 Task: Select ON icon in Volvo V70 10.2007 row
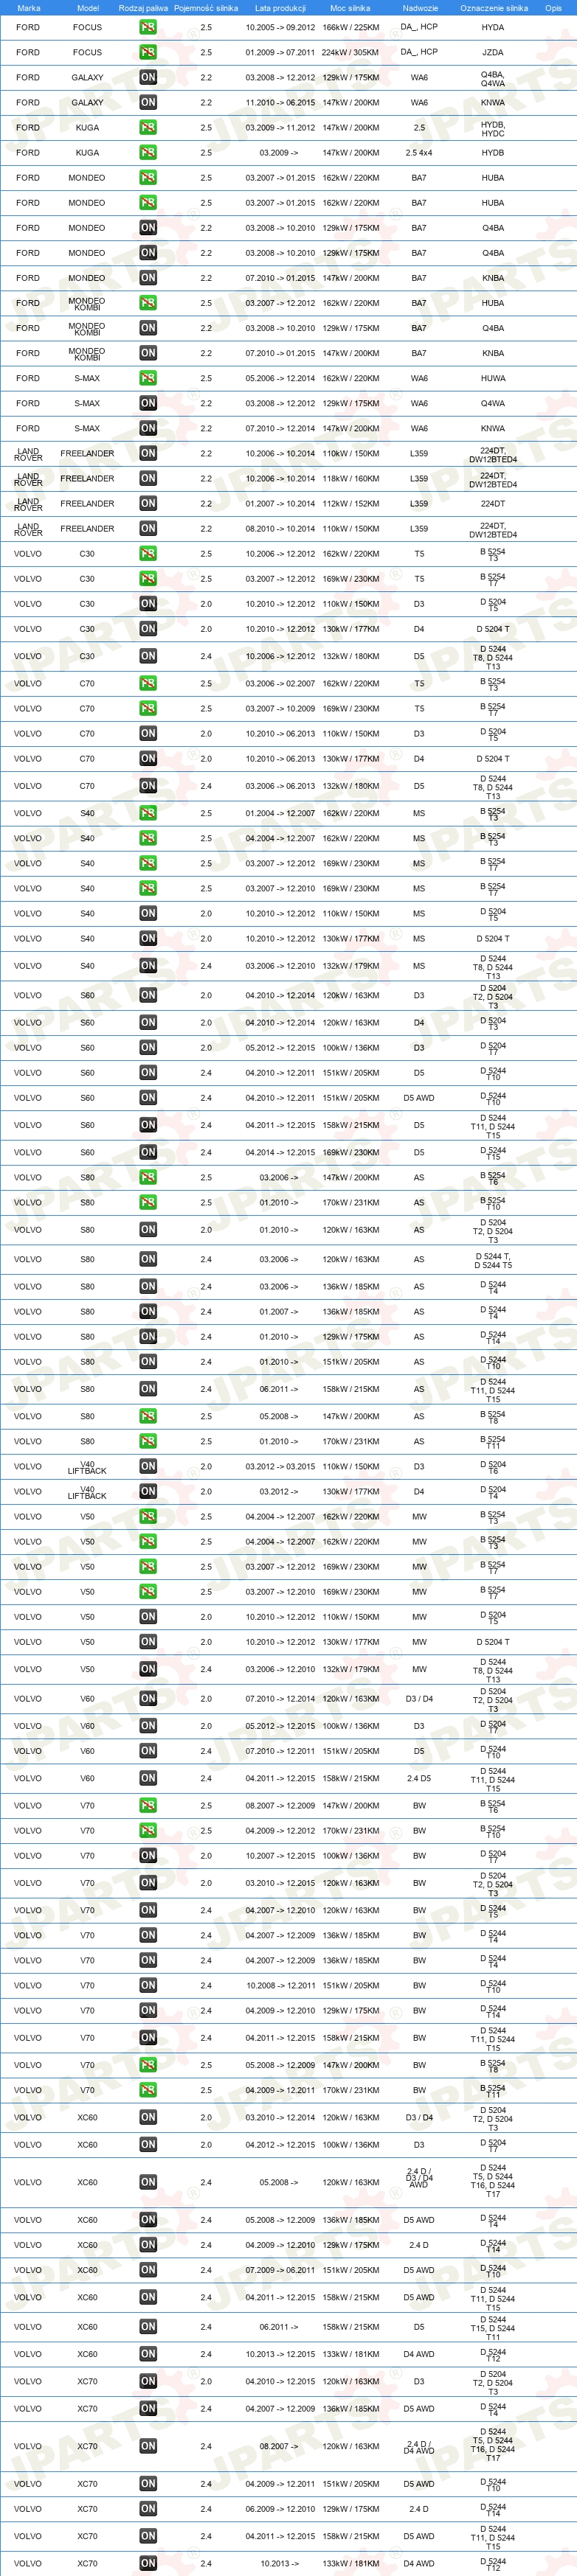(x=148, y=1856)
